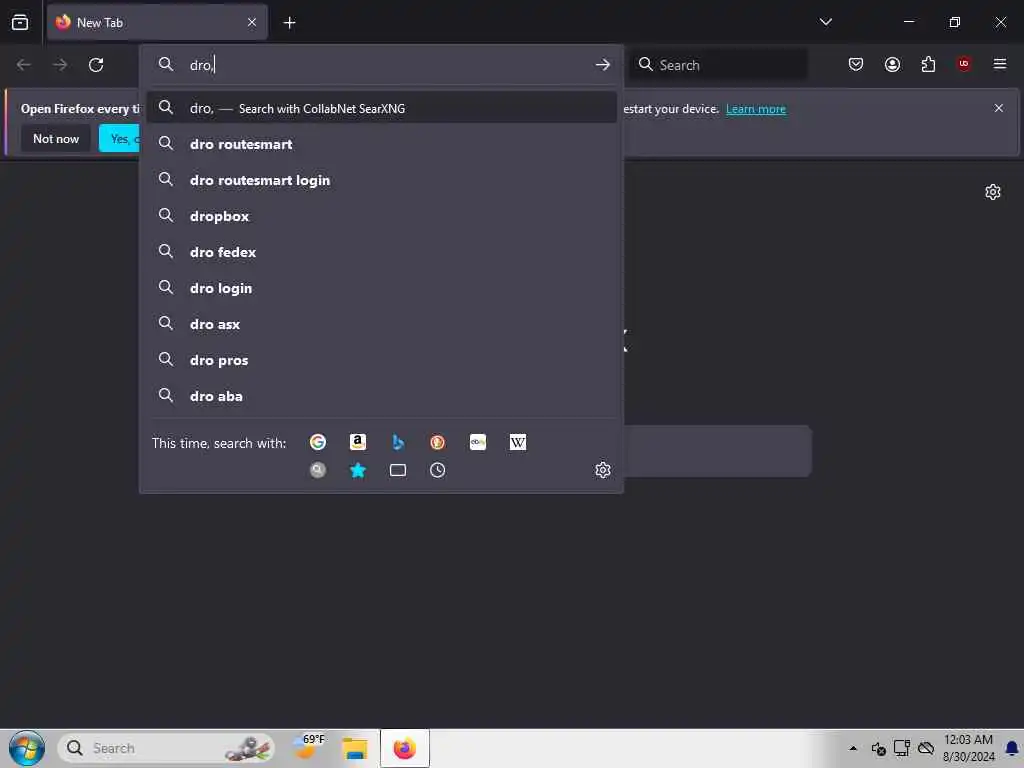1024x768 pixels.
Task: Reload the current page
Action: [96, 65]
